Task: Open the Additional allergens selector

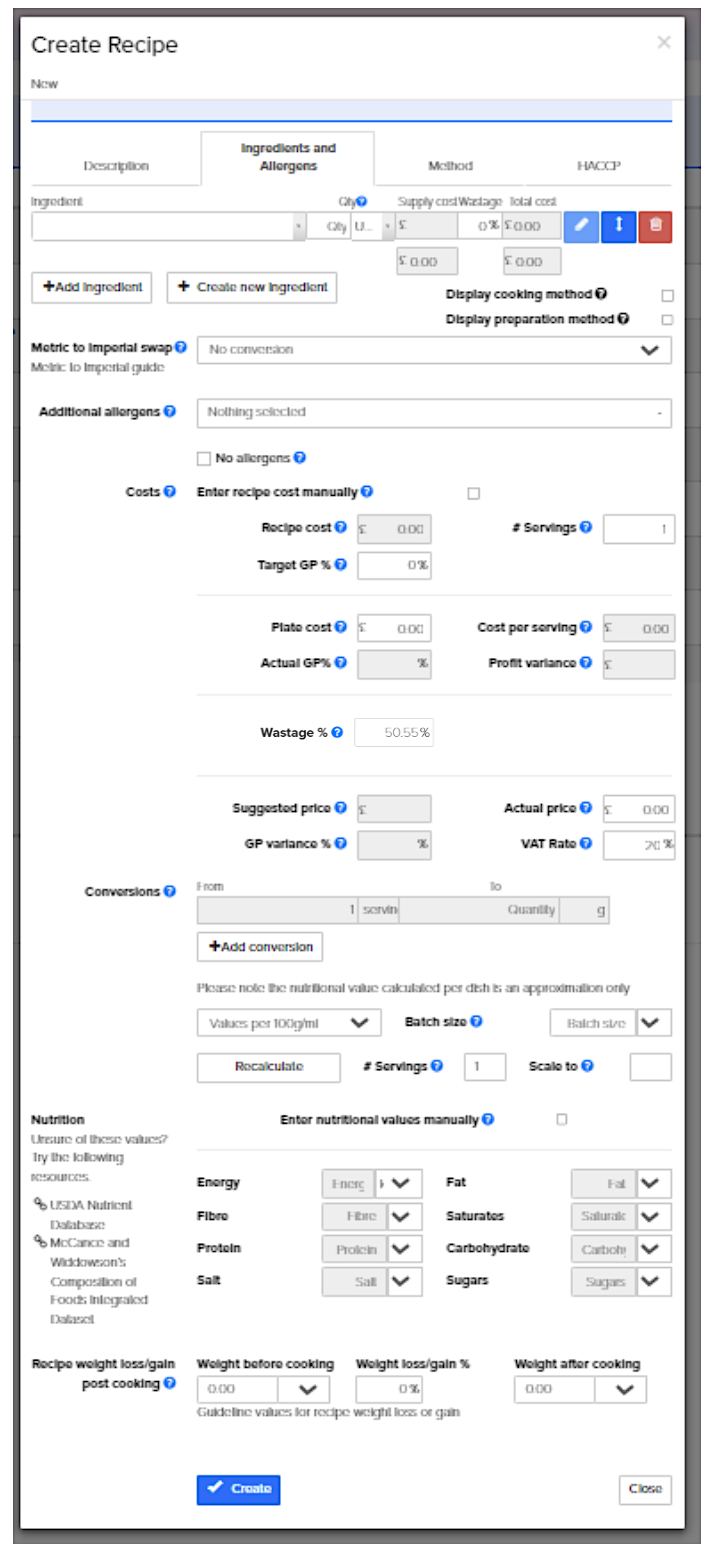Action: (x=435, y=411)
